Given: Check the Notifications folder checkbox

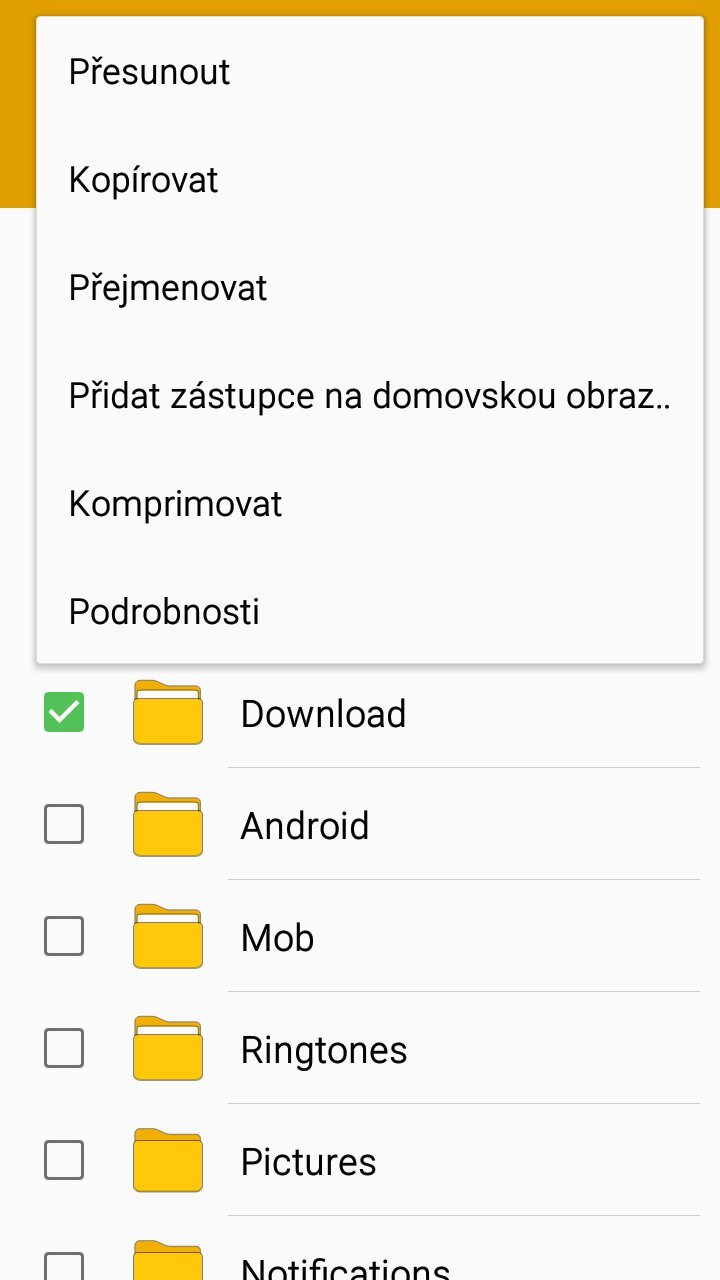Looking at the screenshot, I should tap(64, 1266).
